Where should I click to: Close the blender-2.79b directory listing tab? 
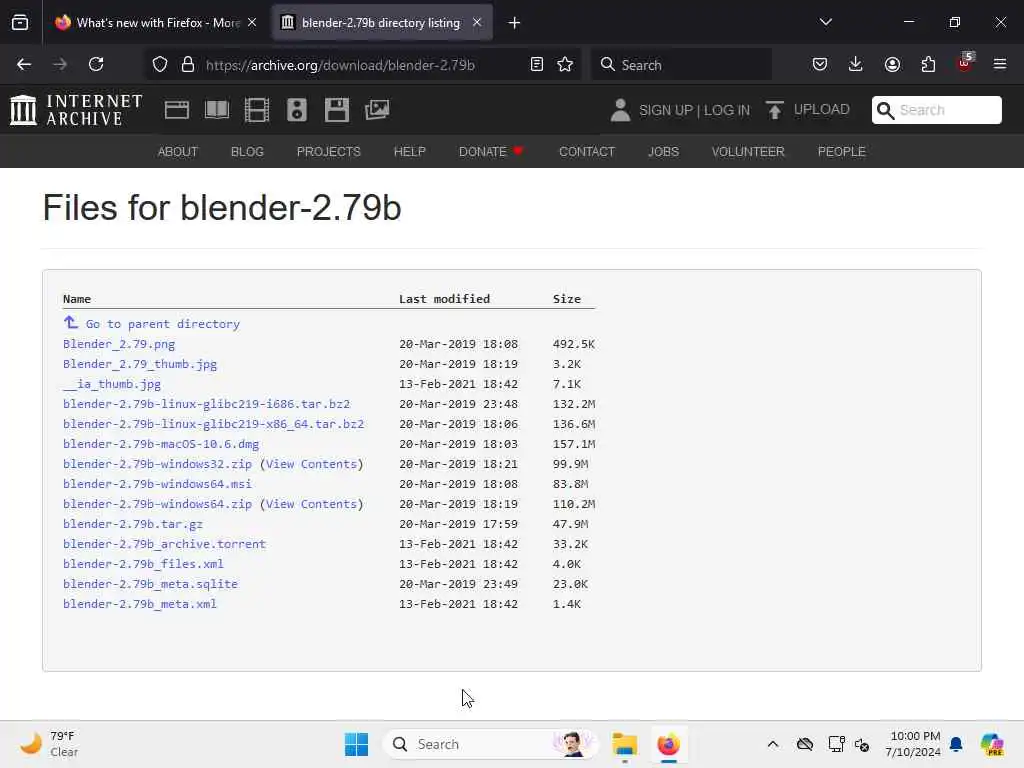click(x=477, y=22)
